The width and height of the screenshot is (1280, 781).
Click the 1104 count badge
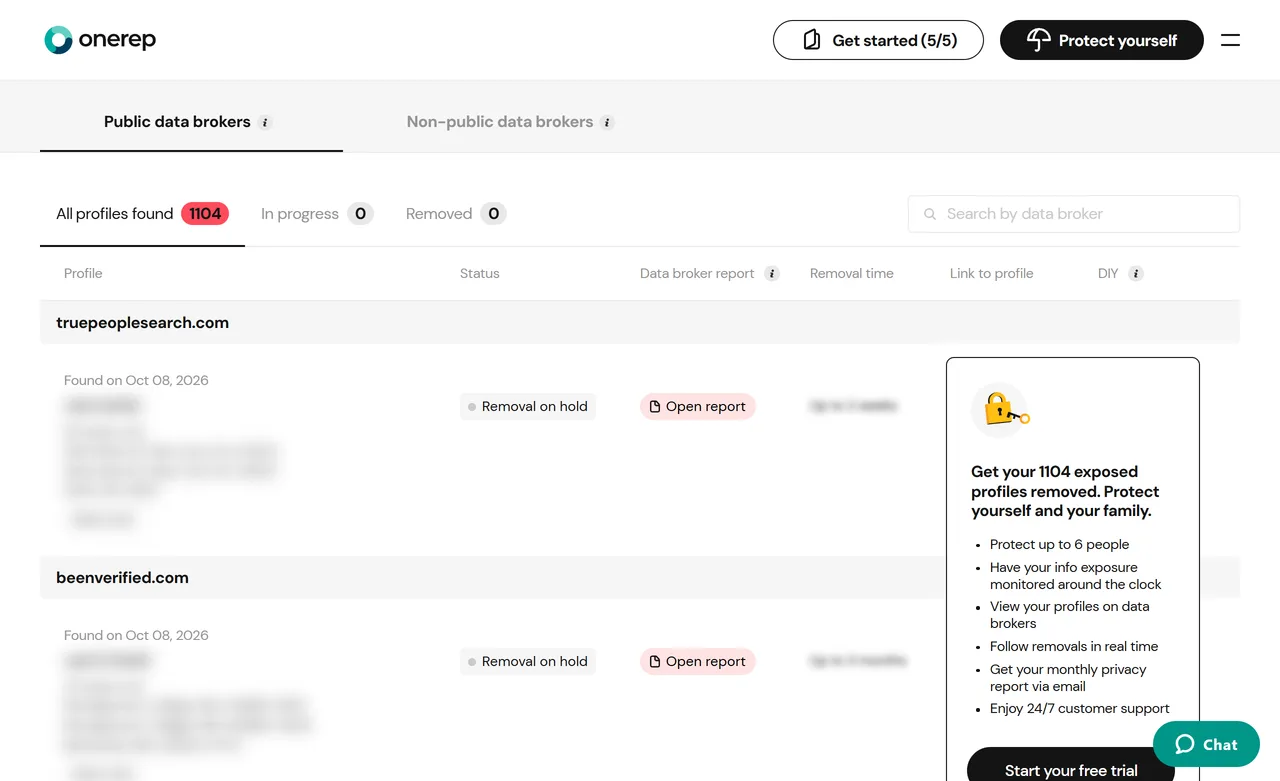click(205, 214)
